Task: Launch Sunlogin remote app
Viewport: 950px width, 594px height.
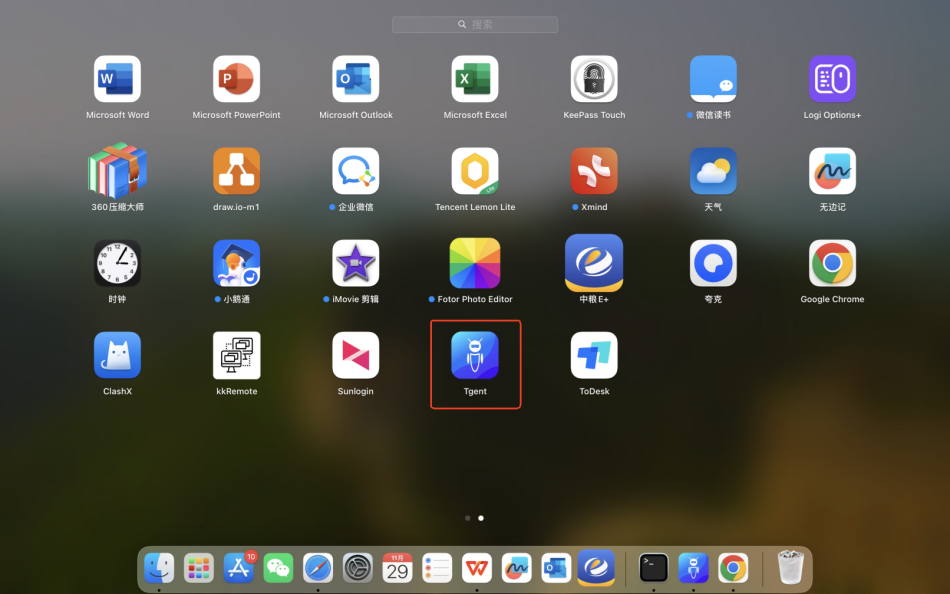Action: pos(356,355)
